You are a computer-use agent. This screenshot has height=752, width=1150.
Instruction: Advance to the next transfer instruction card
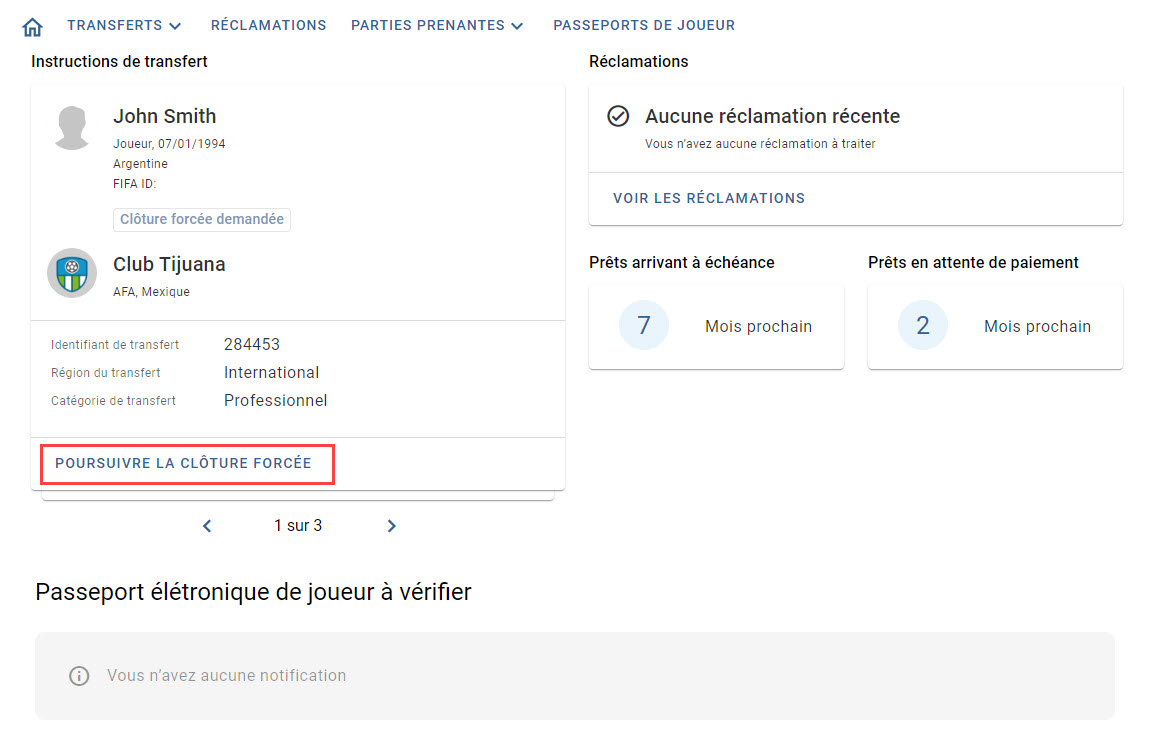[x=391, y=526]
